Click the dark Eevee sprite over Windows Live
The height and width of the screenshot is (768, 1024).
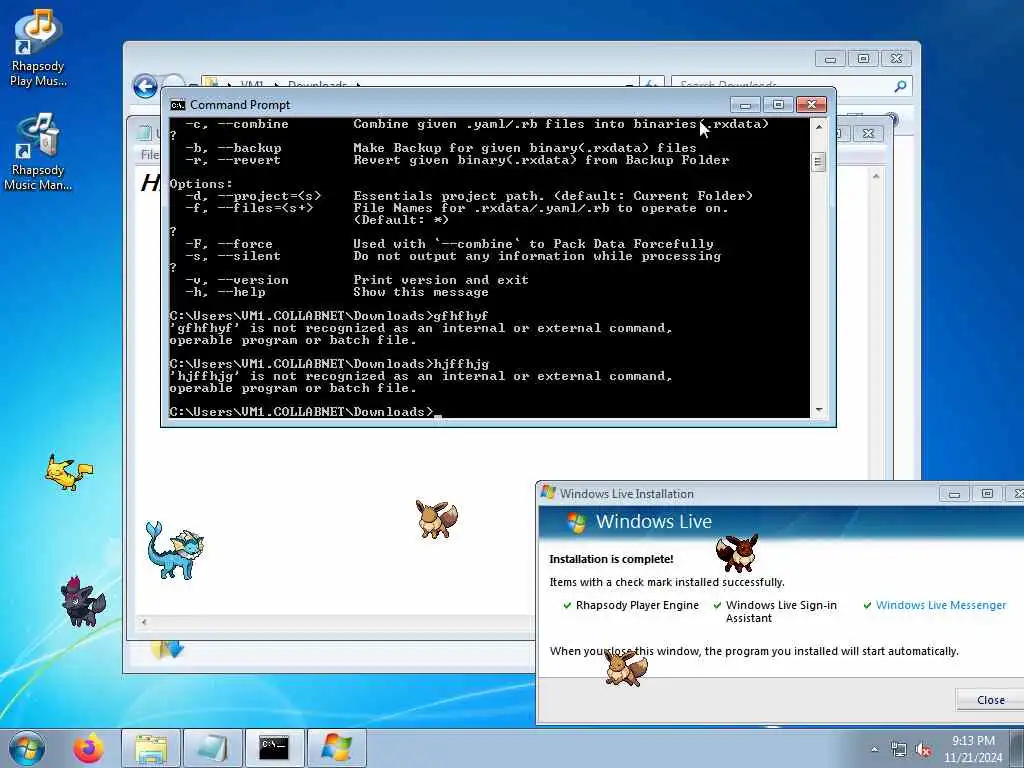tap(737, 552)
